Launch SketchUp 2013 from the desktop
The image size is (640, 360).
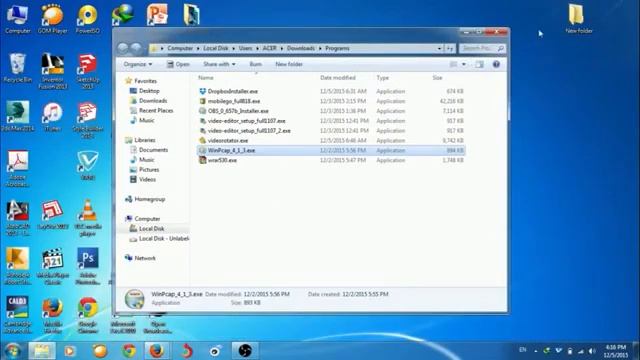point(87,71)
